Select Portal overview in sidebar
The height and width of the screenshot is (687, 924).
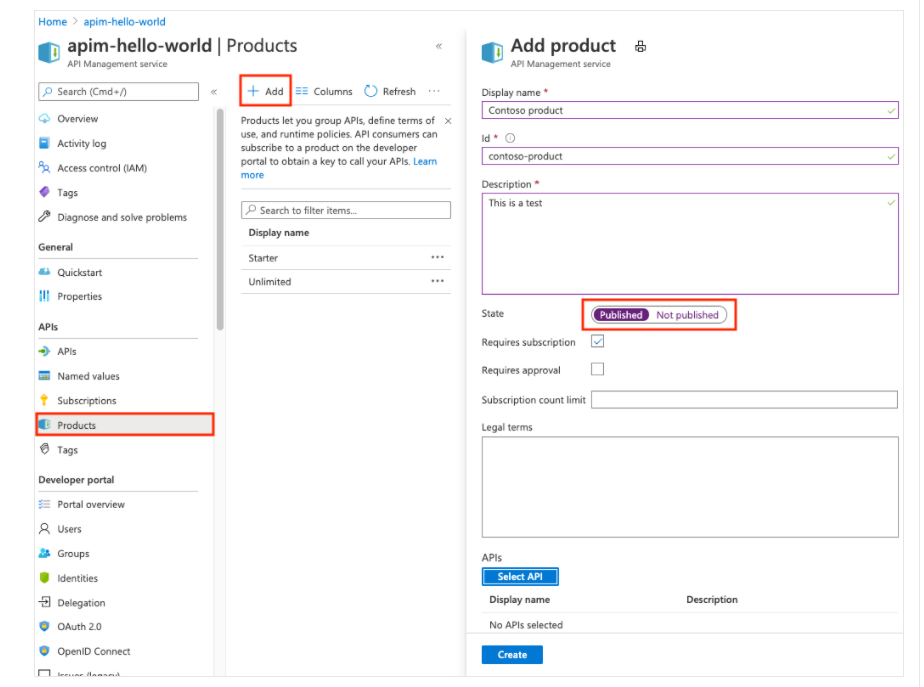coord(91,505)
